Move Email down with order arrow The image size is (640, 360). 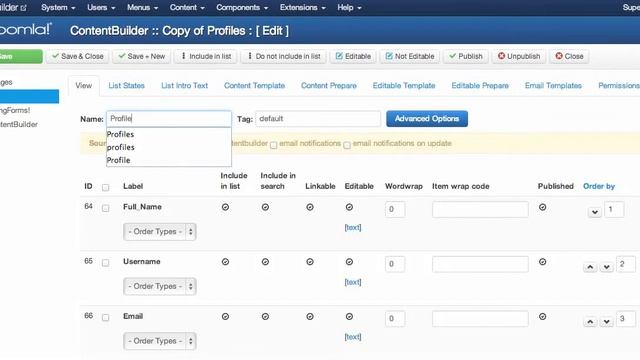tap(607, 322)
